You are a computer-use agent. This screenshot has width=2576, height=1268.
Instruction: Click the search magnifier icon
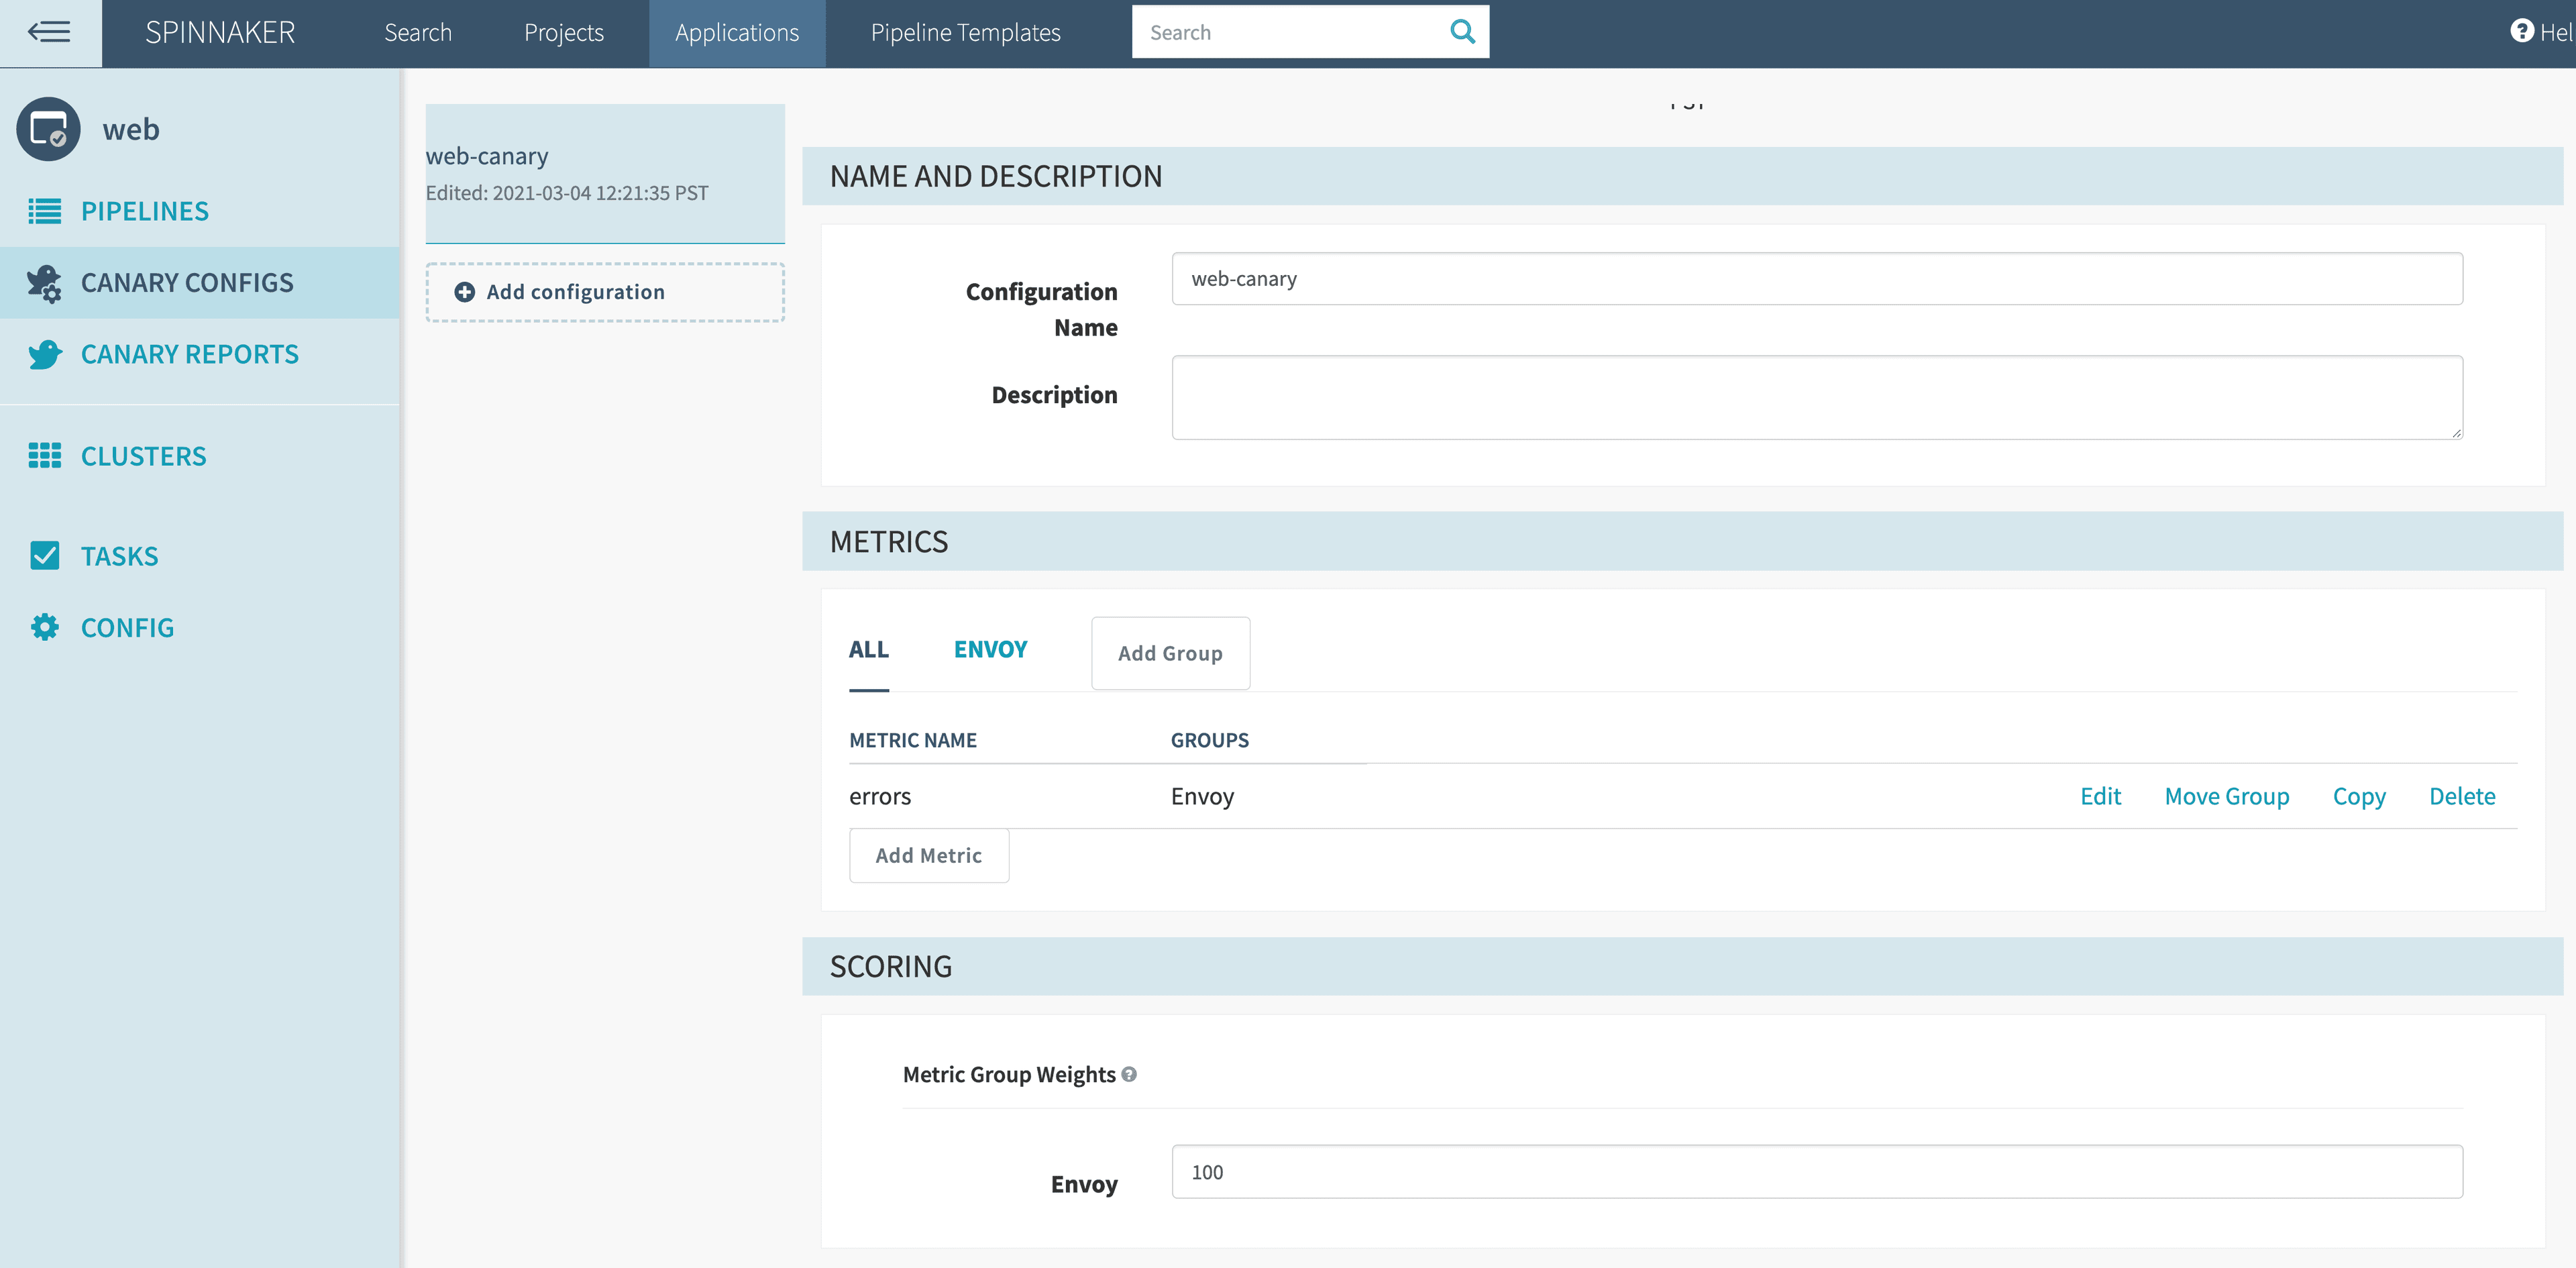point(1462,32)
